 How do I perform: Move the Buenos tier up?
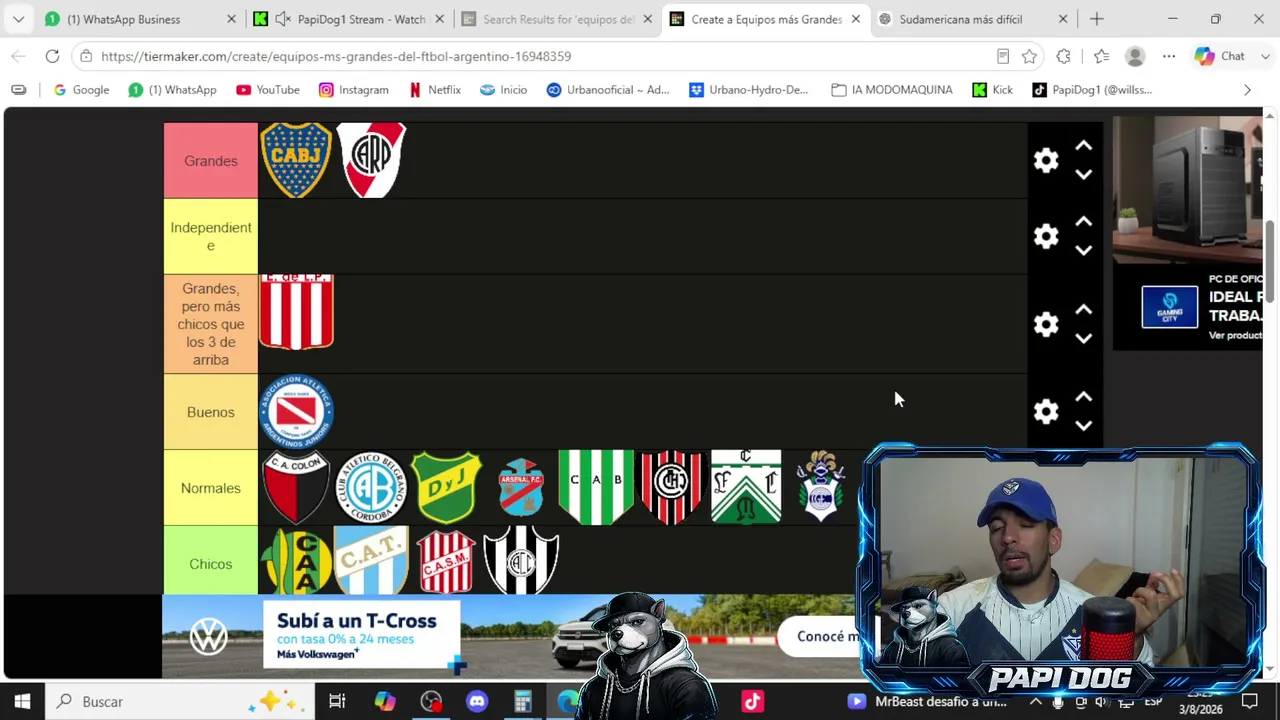point(1083,397)
